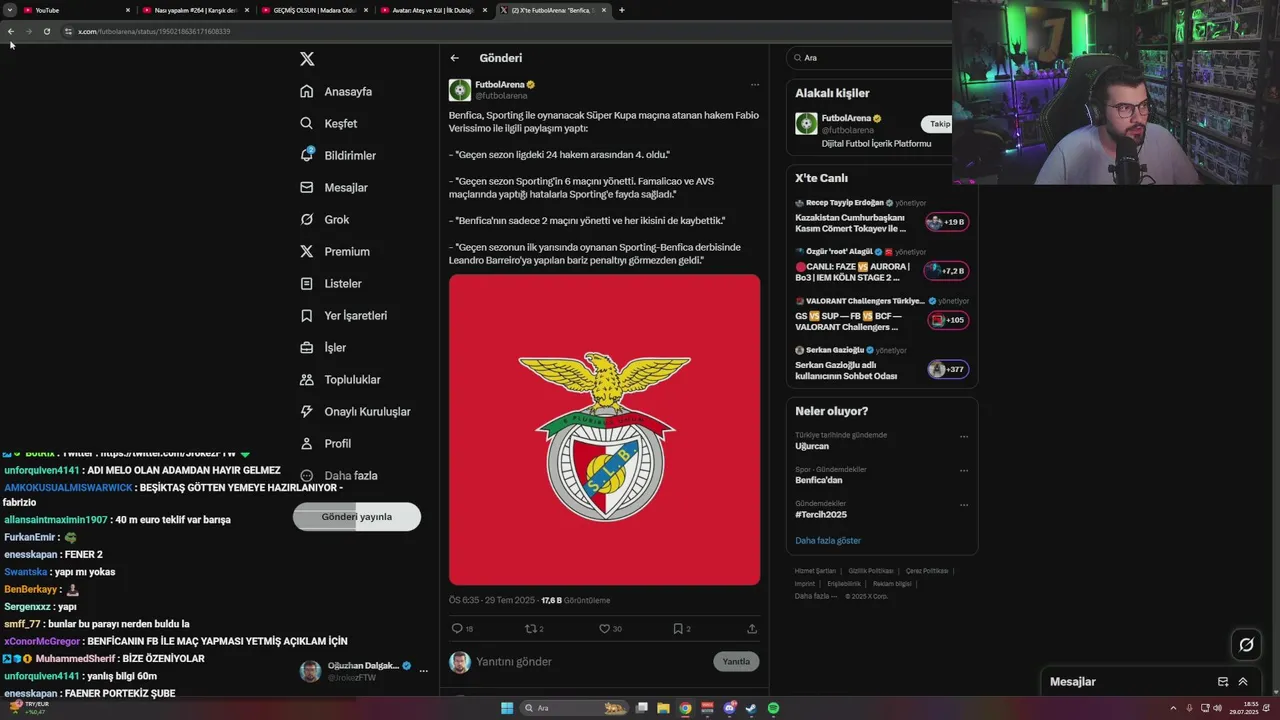1280x720 pixels.
Task: Click the taskbar Ara search box
Action: click(575, 708)
